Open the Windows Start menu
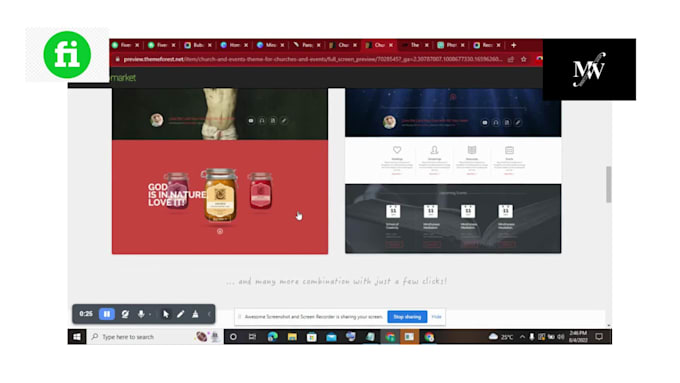This screenshot has width=680, height=383. click(x=77, y=337)
